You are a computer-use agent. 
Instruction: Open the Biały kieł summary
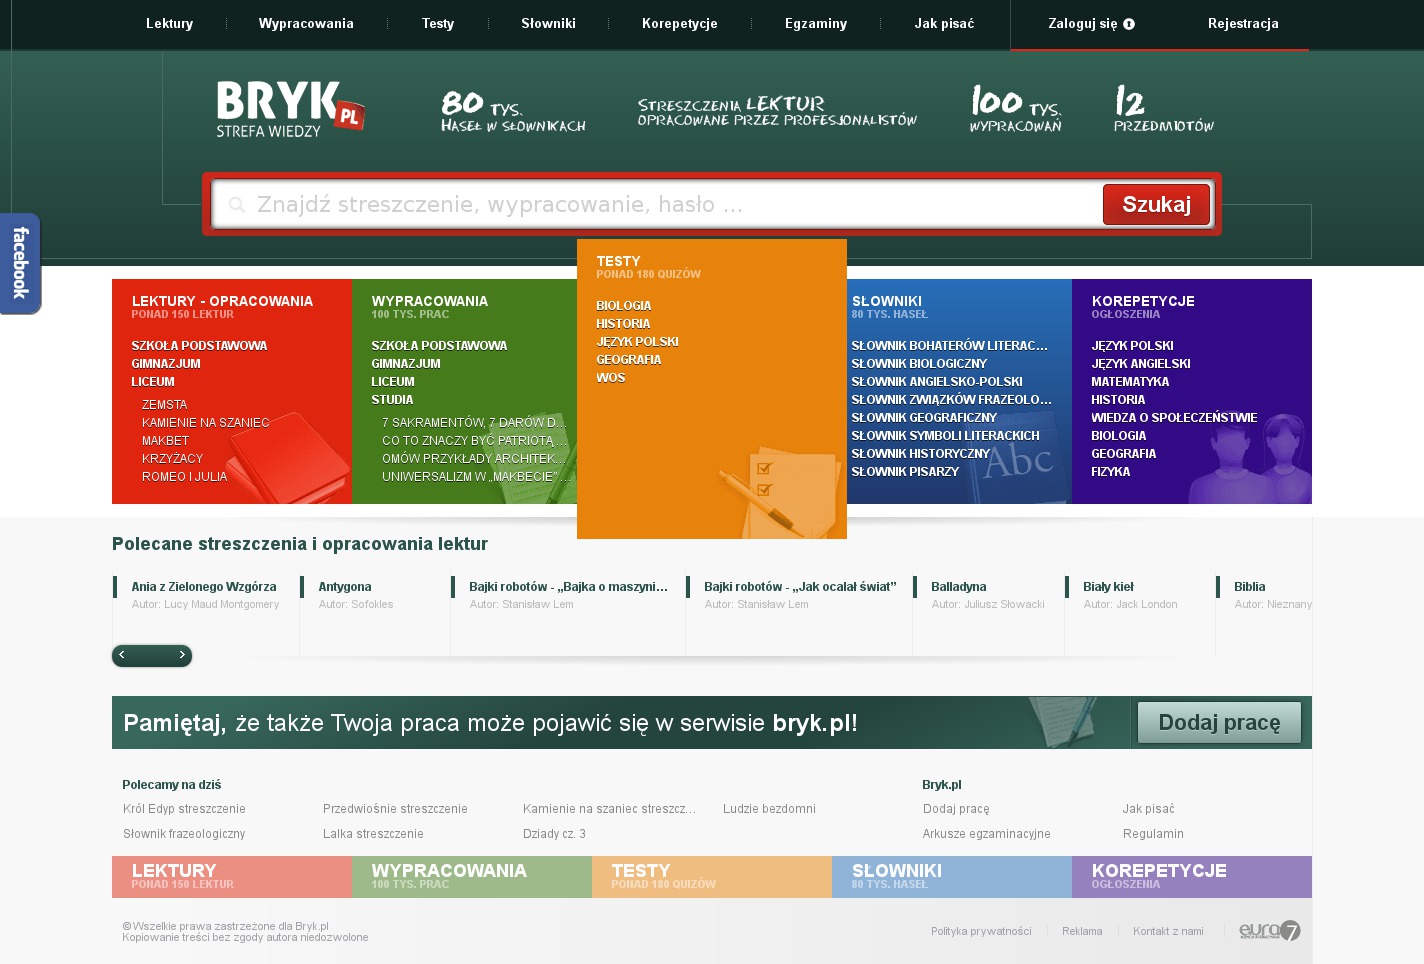click(1109, 587)
